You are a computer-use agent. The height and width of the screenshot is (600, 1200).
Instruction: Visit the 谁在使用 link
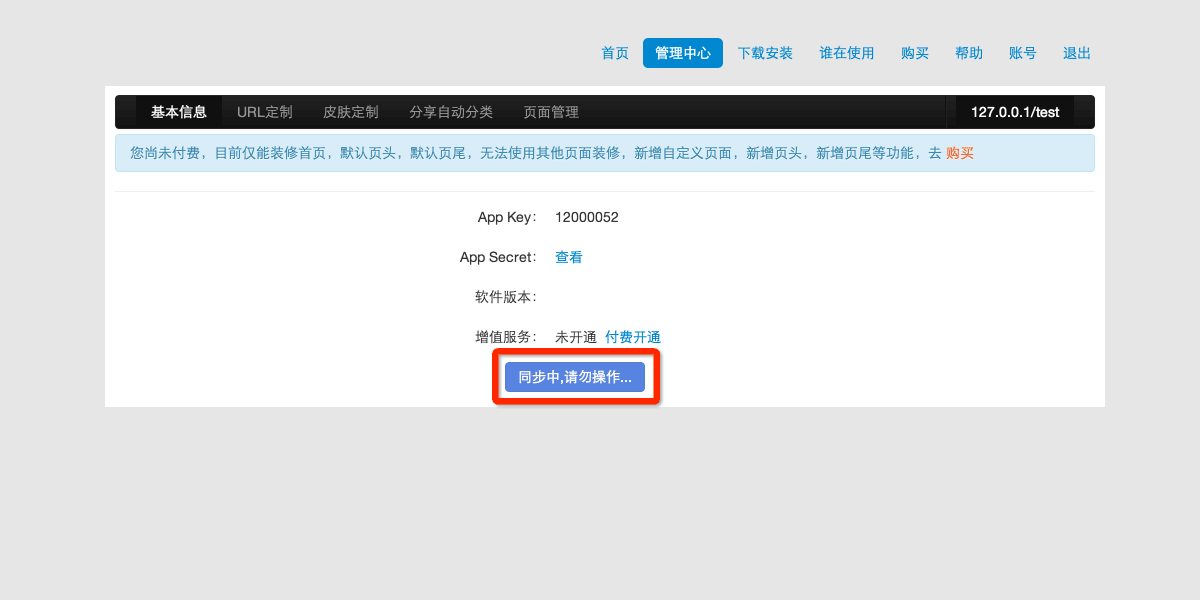point(847,53)
